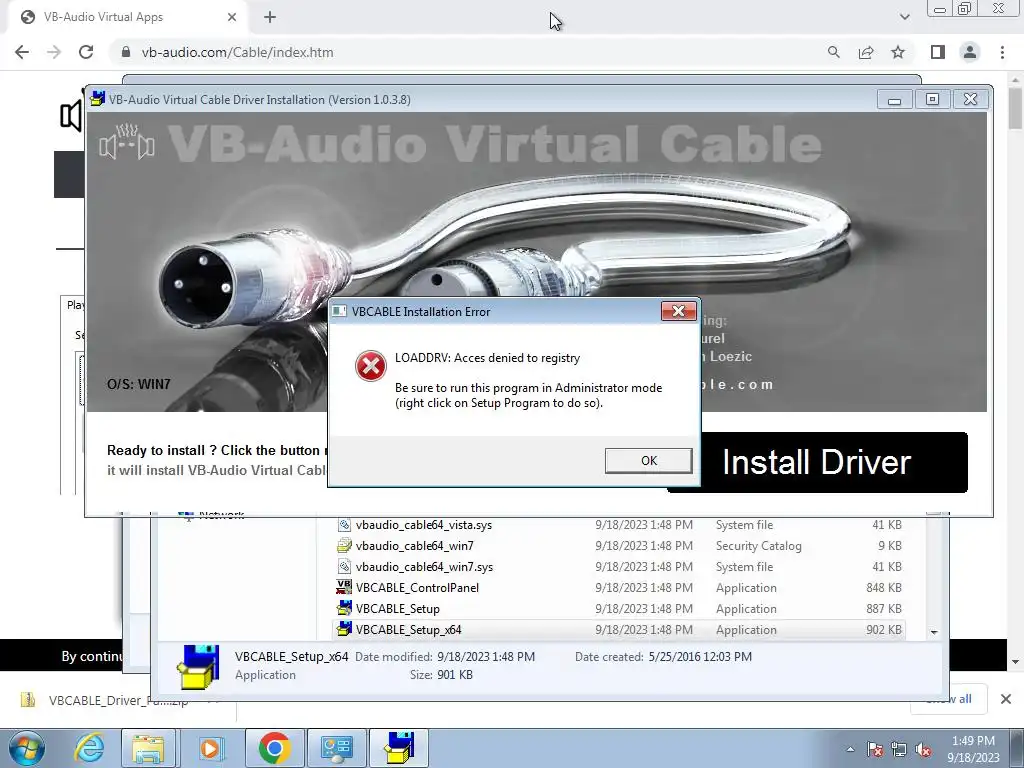1024x768 pixels.
Task: Click the VBCABLE_Setup file icon
Action: [x=344, y=608]
